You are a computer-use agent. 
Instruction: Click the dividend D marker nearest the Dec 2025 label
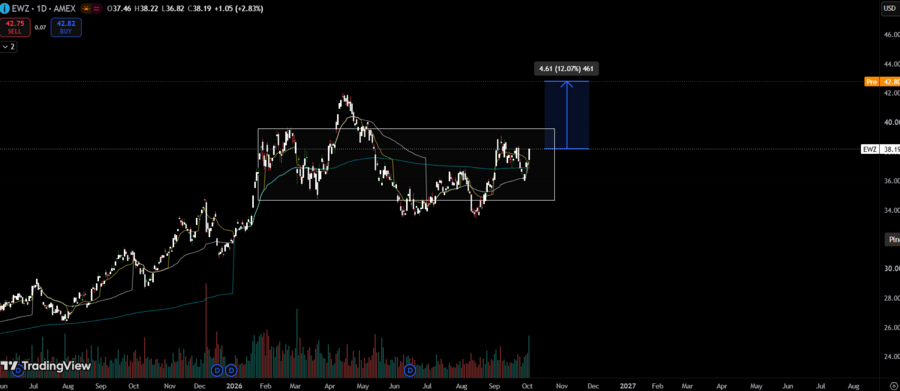click(217, 370)
